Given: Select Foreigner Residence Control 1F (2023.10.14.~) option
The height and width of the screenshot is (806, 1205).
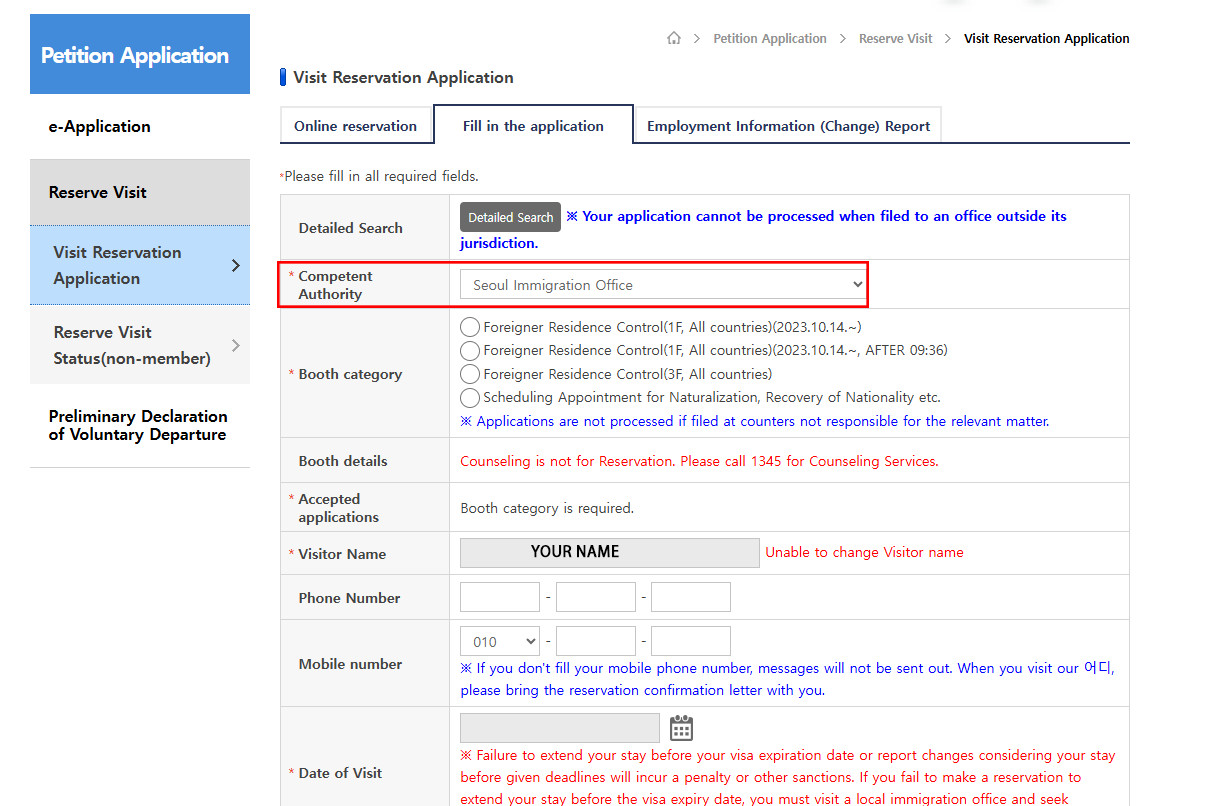Looking at the screenshot, I should tap(470, 327).
